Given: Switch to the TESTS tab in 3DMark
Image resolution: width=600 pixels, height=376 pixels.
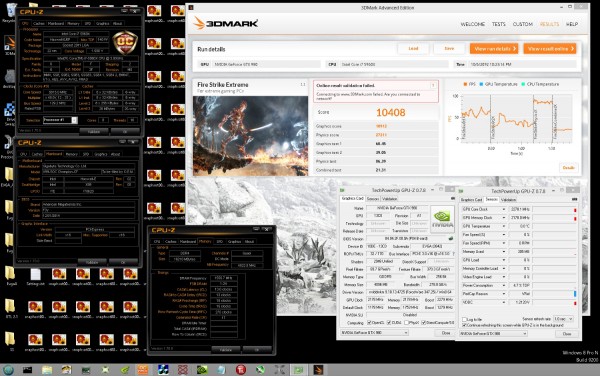Looking at the screenshot, I should pyautogui.click(x=499, y=24).
